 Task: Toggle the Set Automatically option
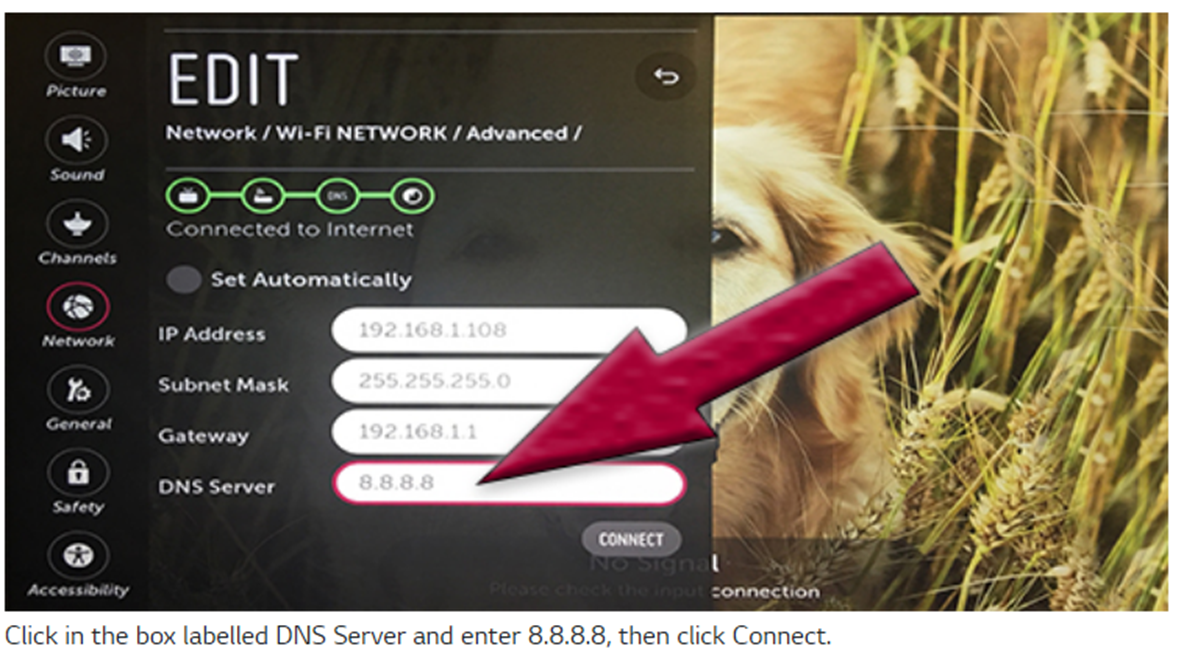click(183, 279)
